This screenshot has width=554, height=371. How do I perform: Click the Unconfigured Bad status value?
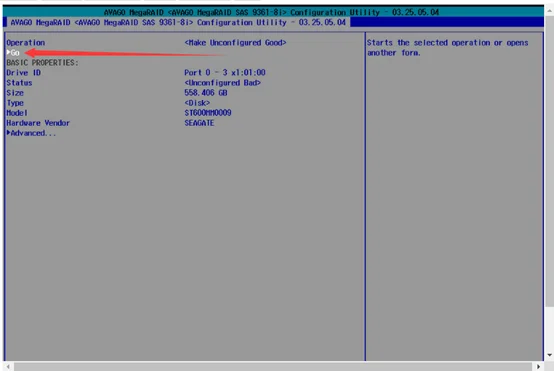click(222, 83)
